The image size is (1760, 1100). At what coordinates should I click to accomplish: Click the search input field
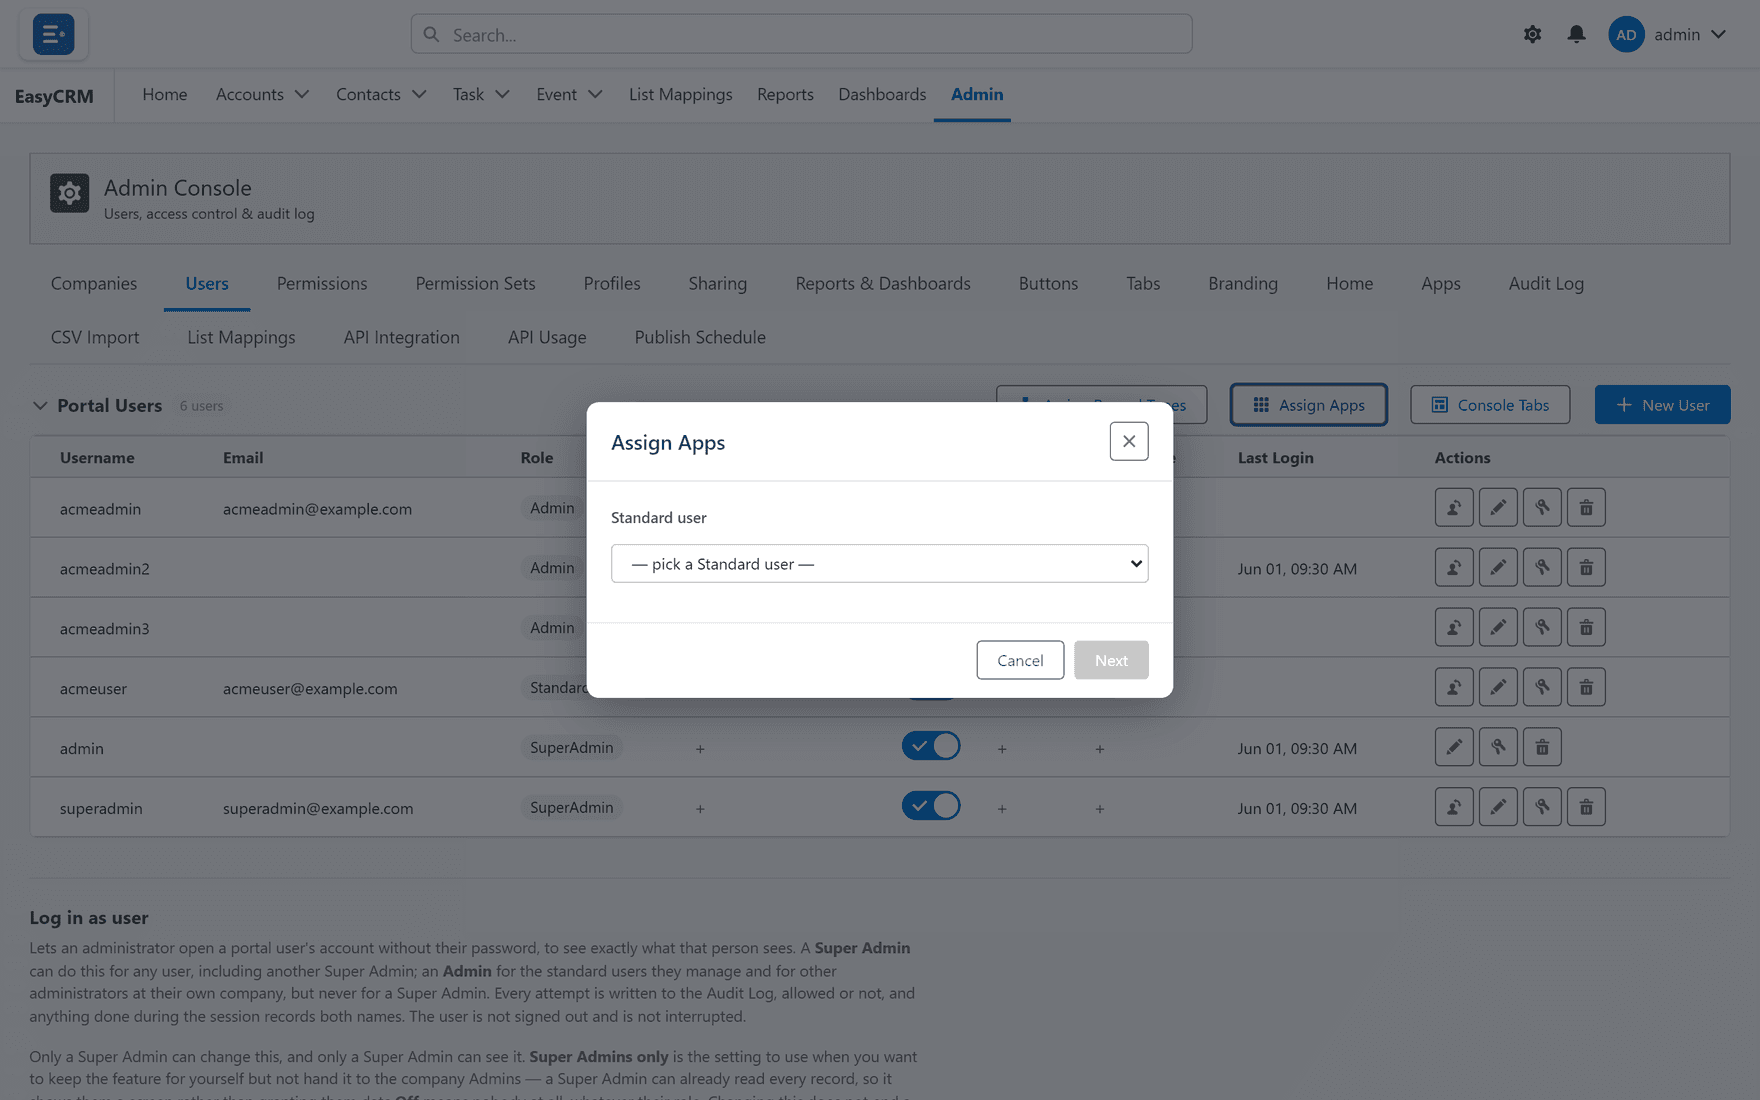[801, 34]
